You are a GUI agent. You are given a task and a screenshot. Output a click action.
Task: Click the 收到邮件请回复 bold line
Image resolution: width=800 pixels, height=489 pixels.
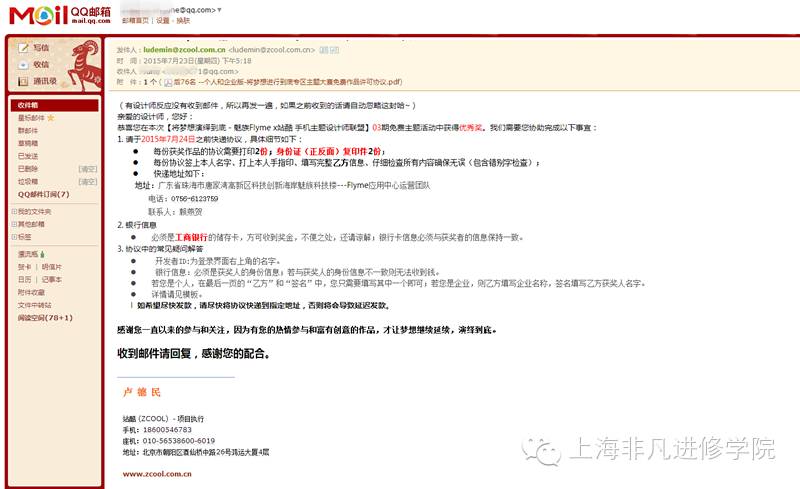(x=194, y=353)
